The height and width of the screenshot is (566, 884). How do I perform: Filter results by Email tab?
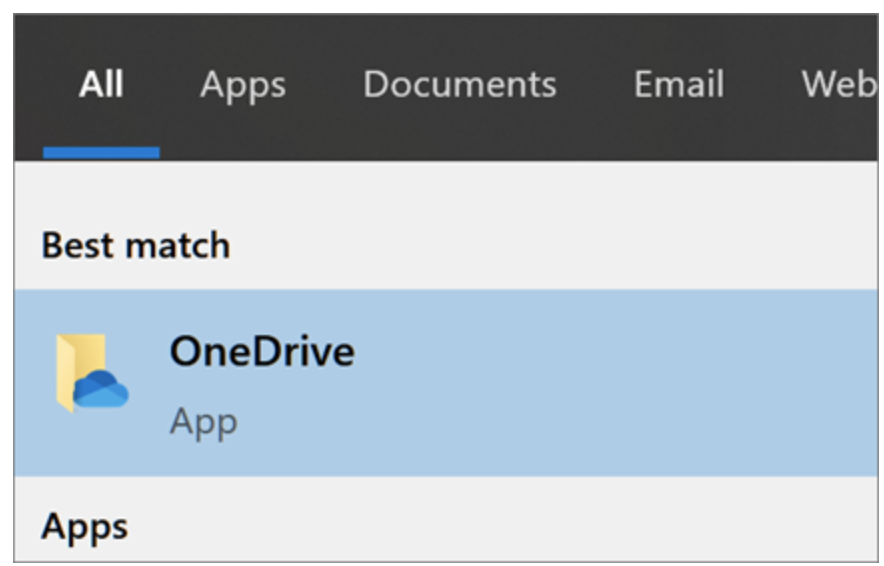tap(678, 85)
